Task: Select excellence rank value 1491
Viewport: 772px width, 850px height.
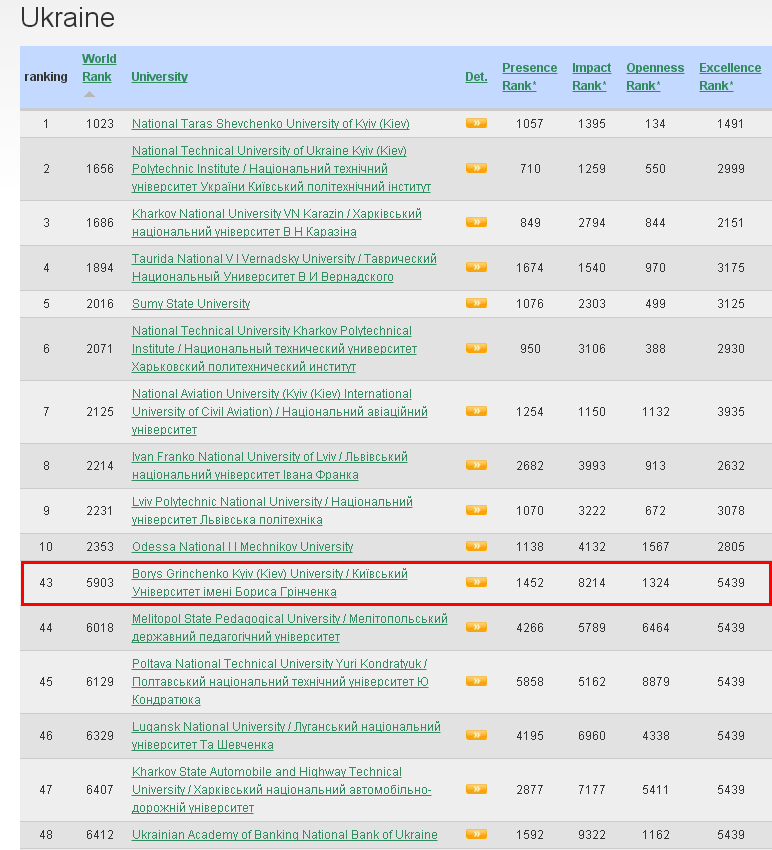Action: 730,124
